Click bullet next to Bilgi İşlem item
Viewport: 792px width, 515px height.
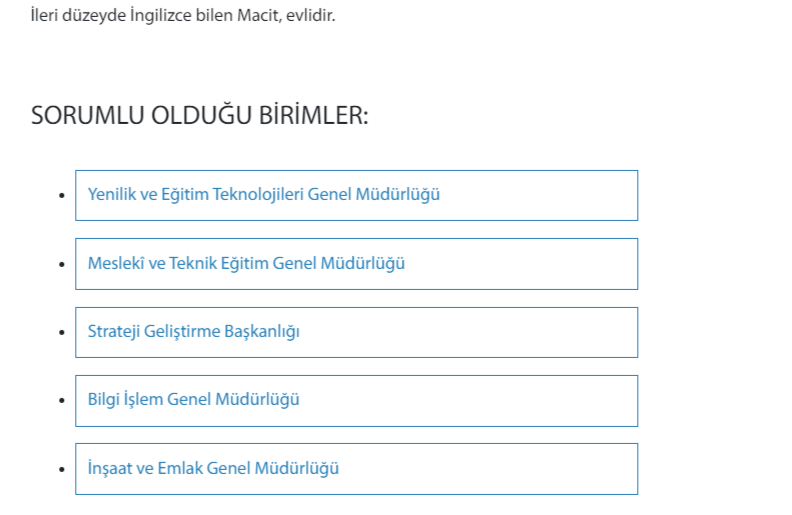click(62, 400)
